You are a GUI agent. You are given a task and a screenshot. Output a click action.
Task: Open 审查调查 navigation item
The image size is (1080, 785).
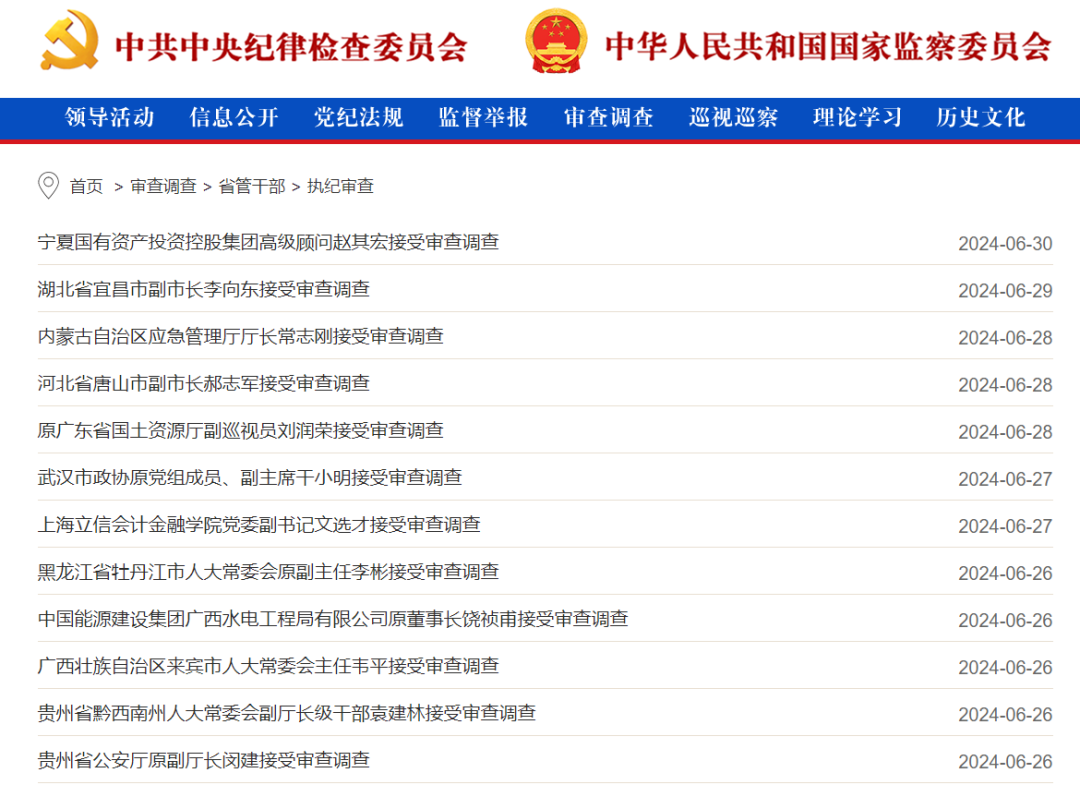point(608,118)
